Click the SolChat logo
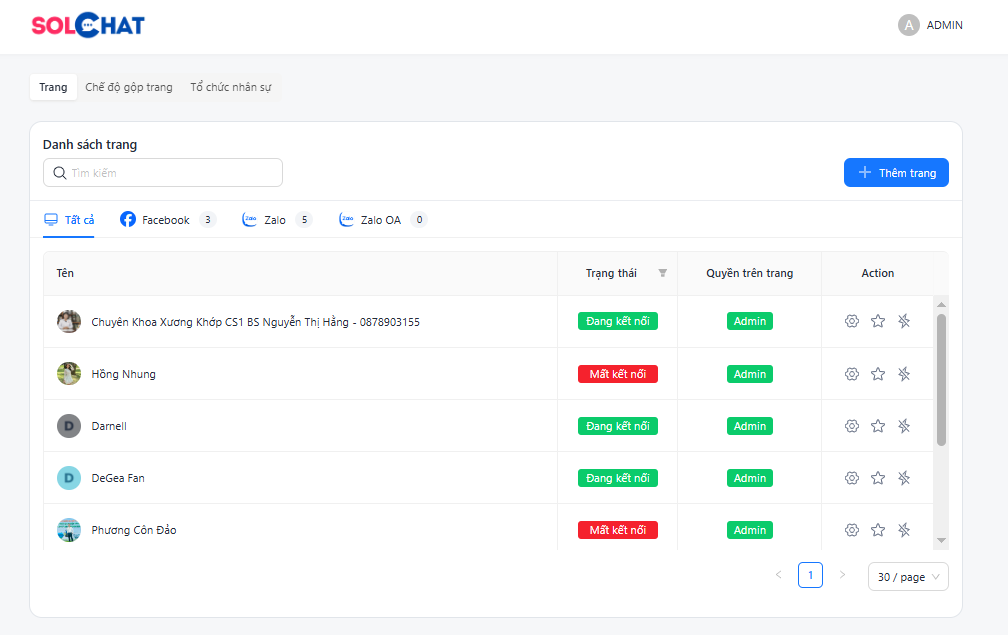 pyautogui.click(x=88, y=26)
